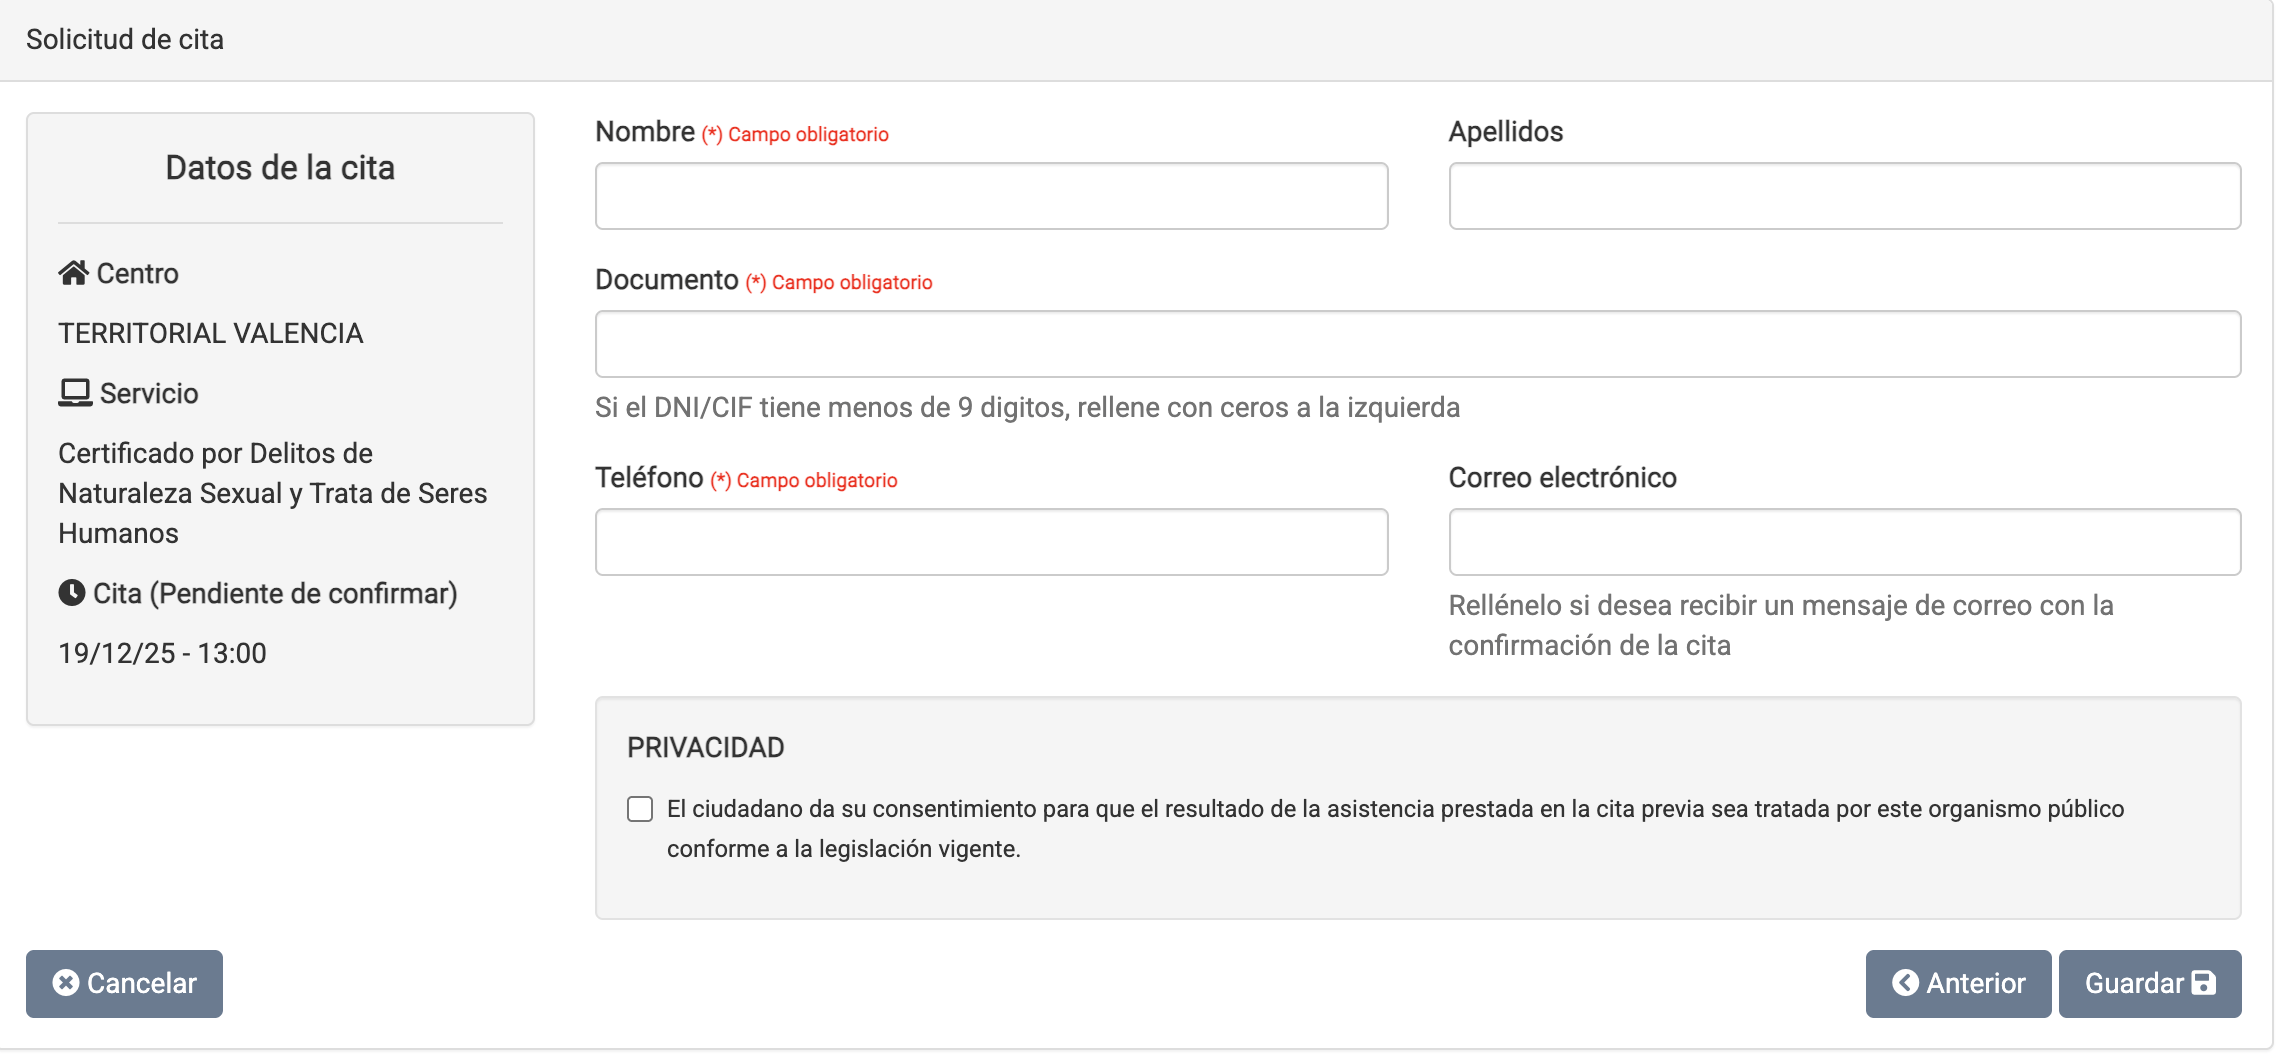Click the appointment date 19/12/25 - 13:00
Screen dimensions: 2282x1058
(163, 653)
